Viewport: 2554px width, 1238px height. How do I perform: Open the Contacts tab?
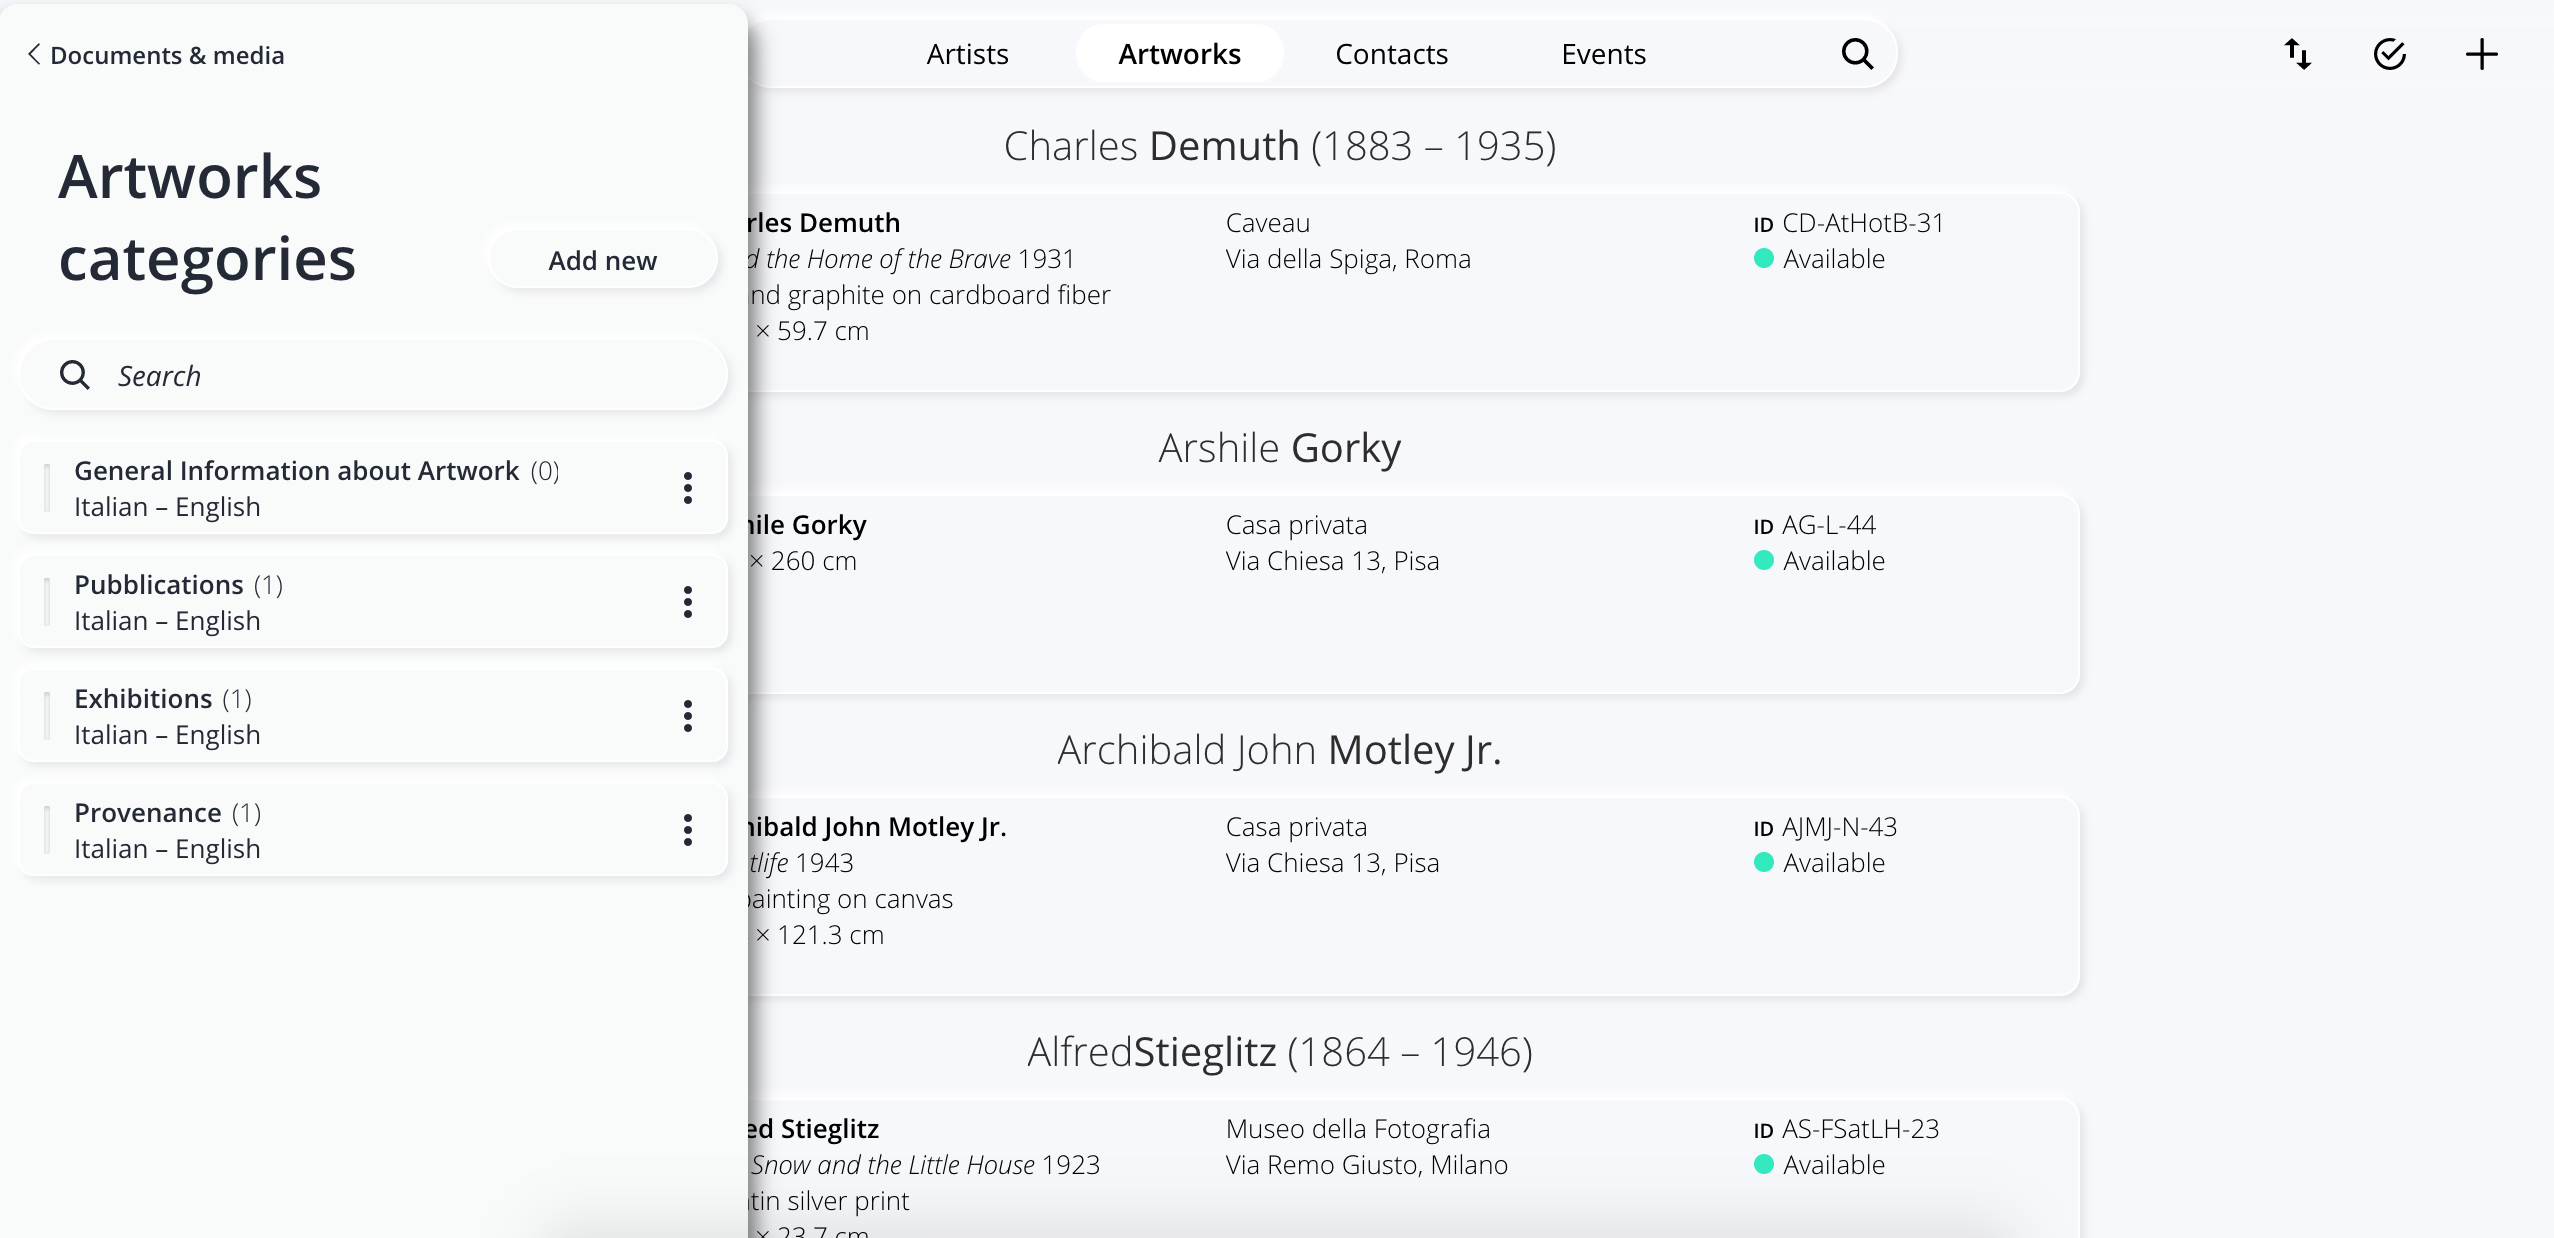1391,54
